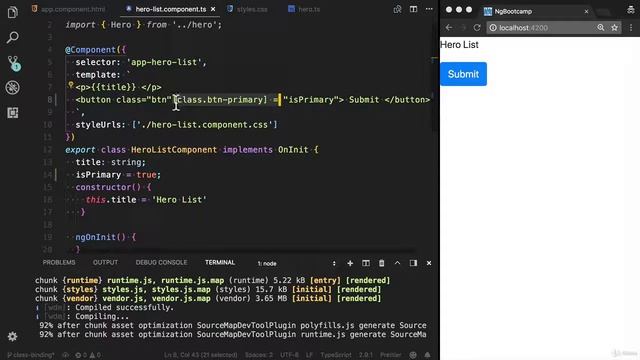
Task: Open the OUTPUT panel tab
Action: pyautogui.click(x=105, y=262)
